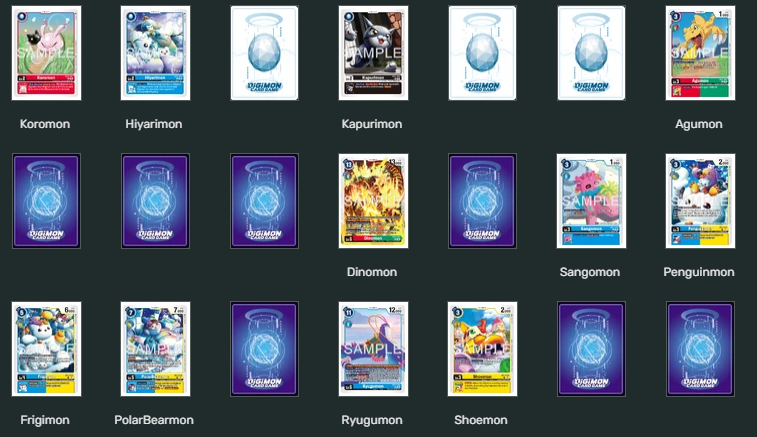
Task: Select the "Kapurimon" caption text
Action: 372,124
